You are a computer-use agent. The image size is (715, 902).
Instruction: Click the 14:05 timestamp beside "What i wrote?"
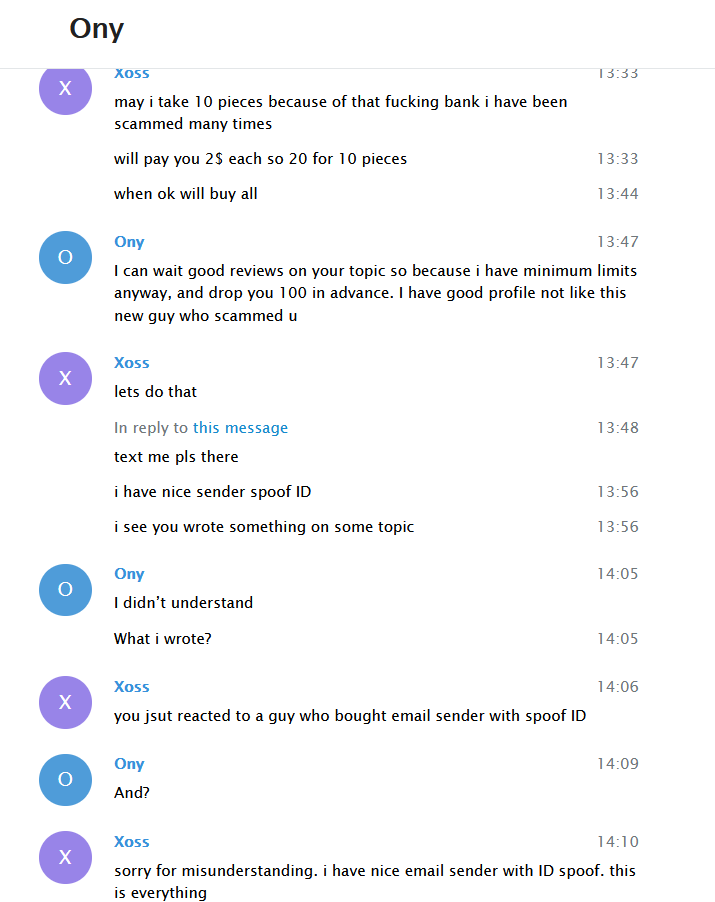[x=617, y=639]
